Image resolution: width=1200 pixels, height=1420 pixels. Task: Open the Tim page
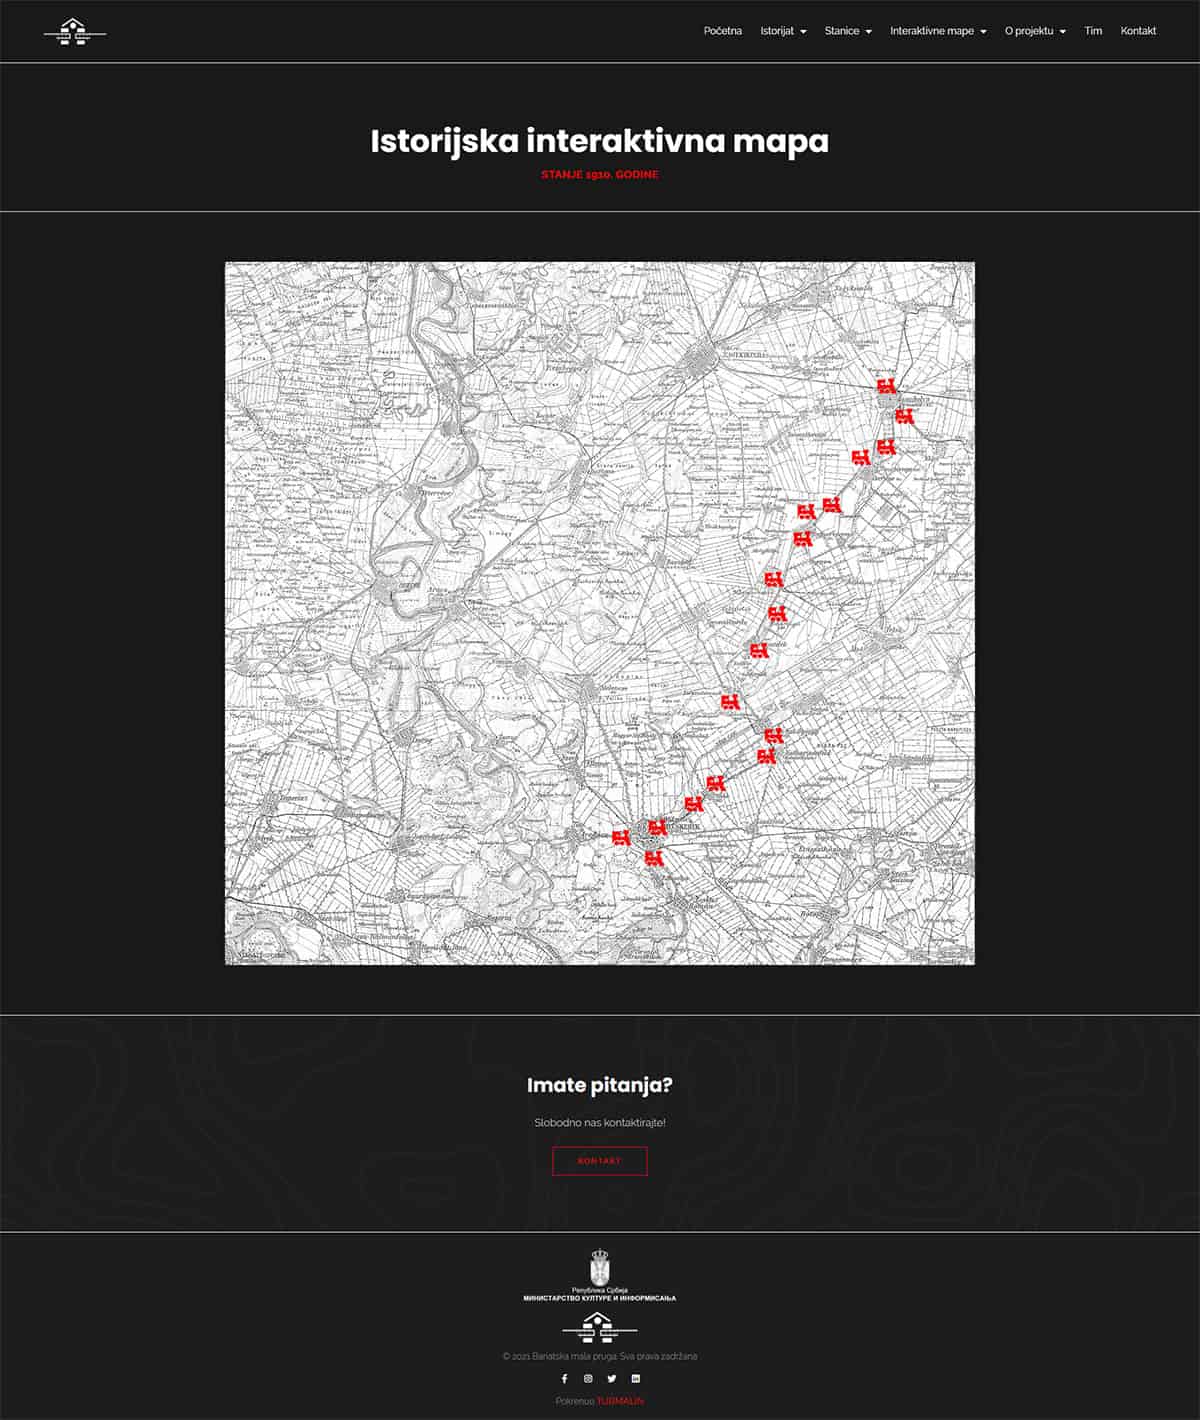(1093, 31)
